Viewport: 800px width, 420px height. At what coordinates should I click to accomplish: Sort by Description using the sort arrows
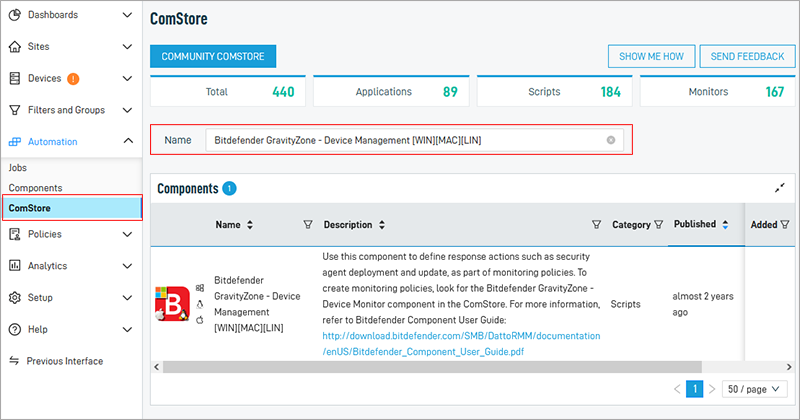coord(382,225)
